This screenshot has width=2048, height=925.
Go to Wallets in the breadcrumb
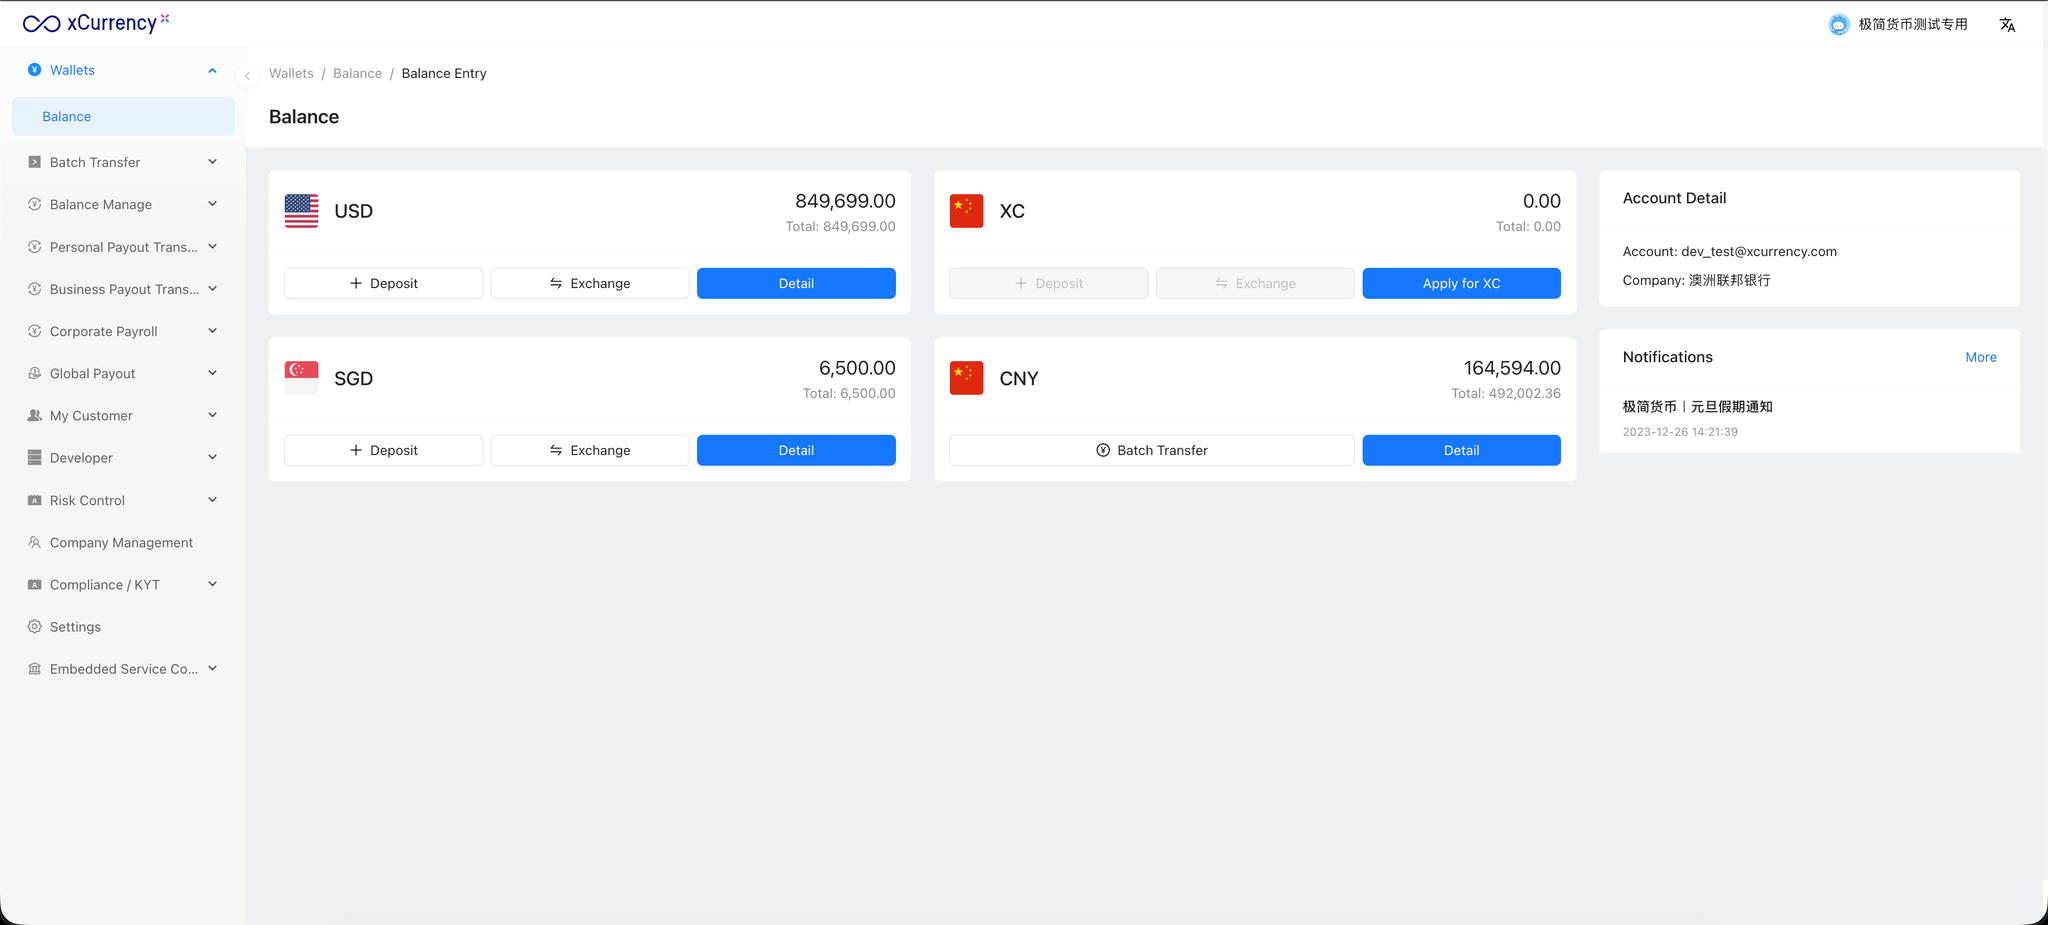(x=291, y=73)
